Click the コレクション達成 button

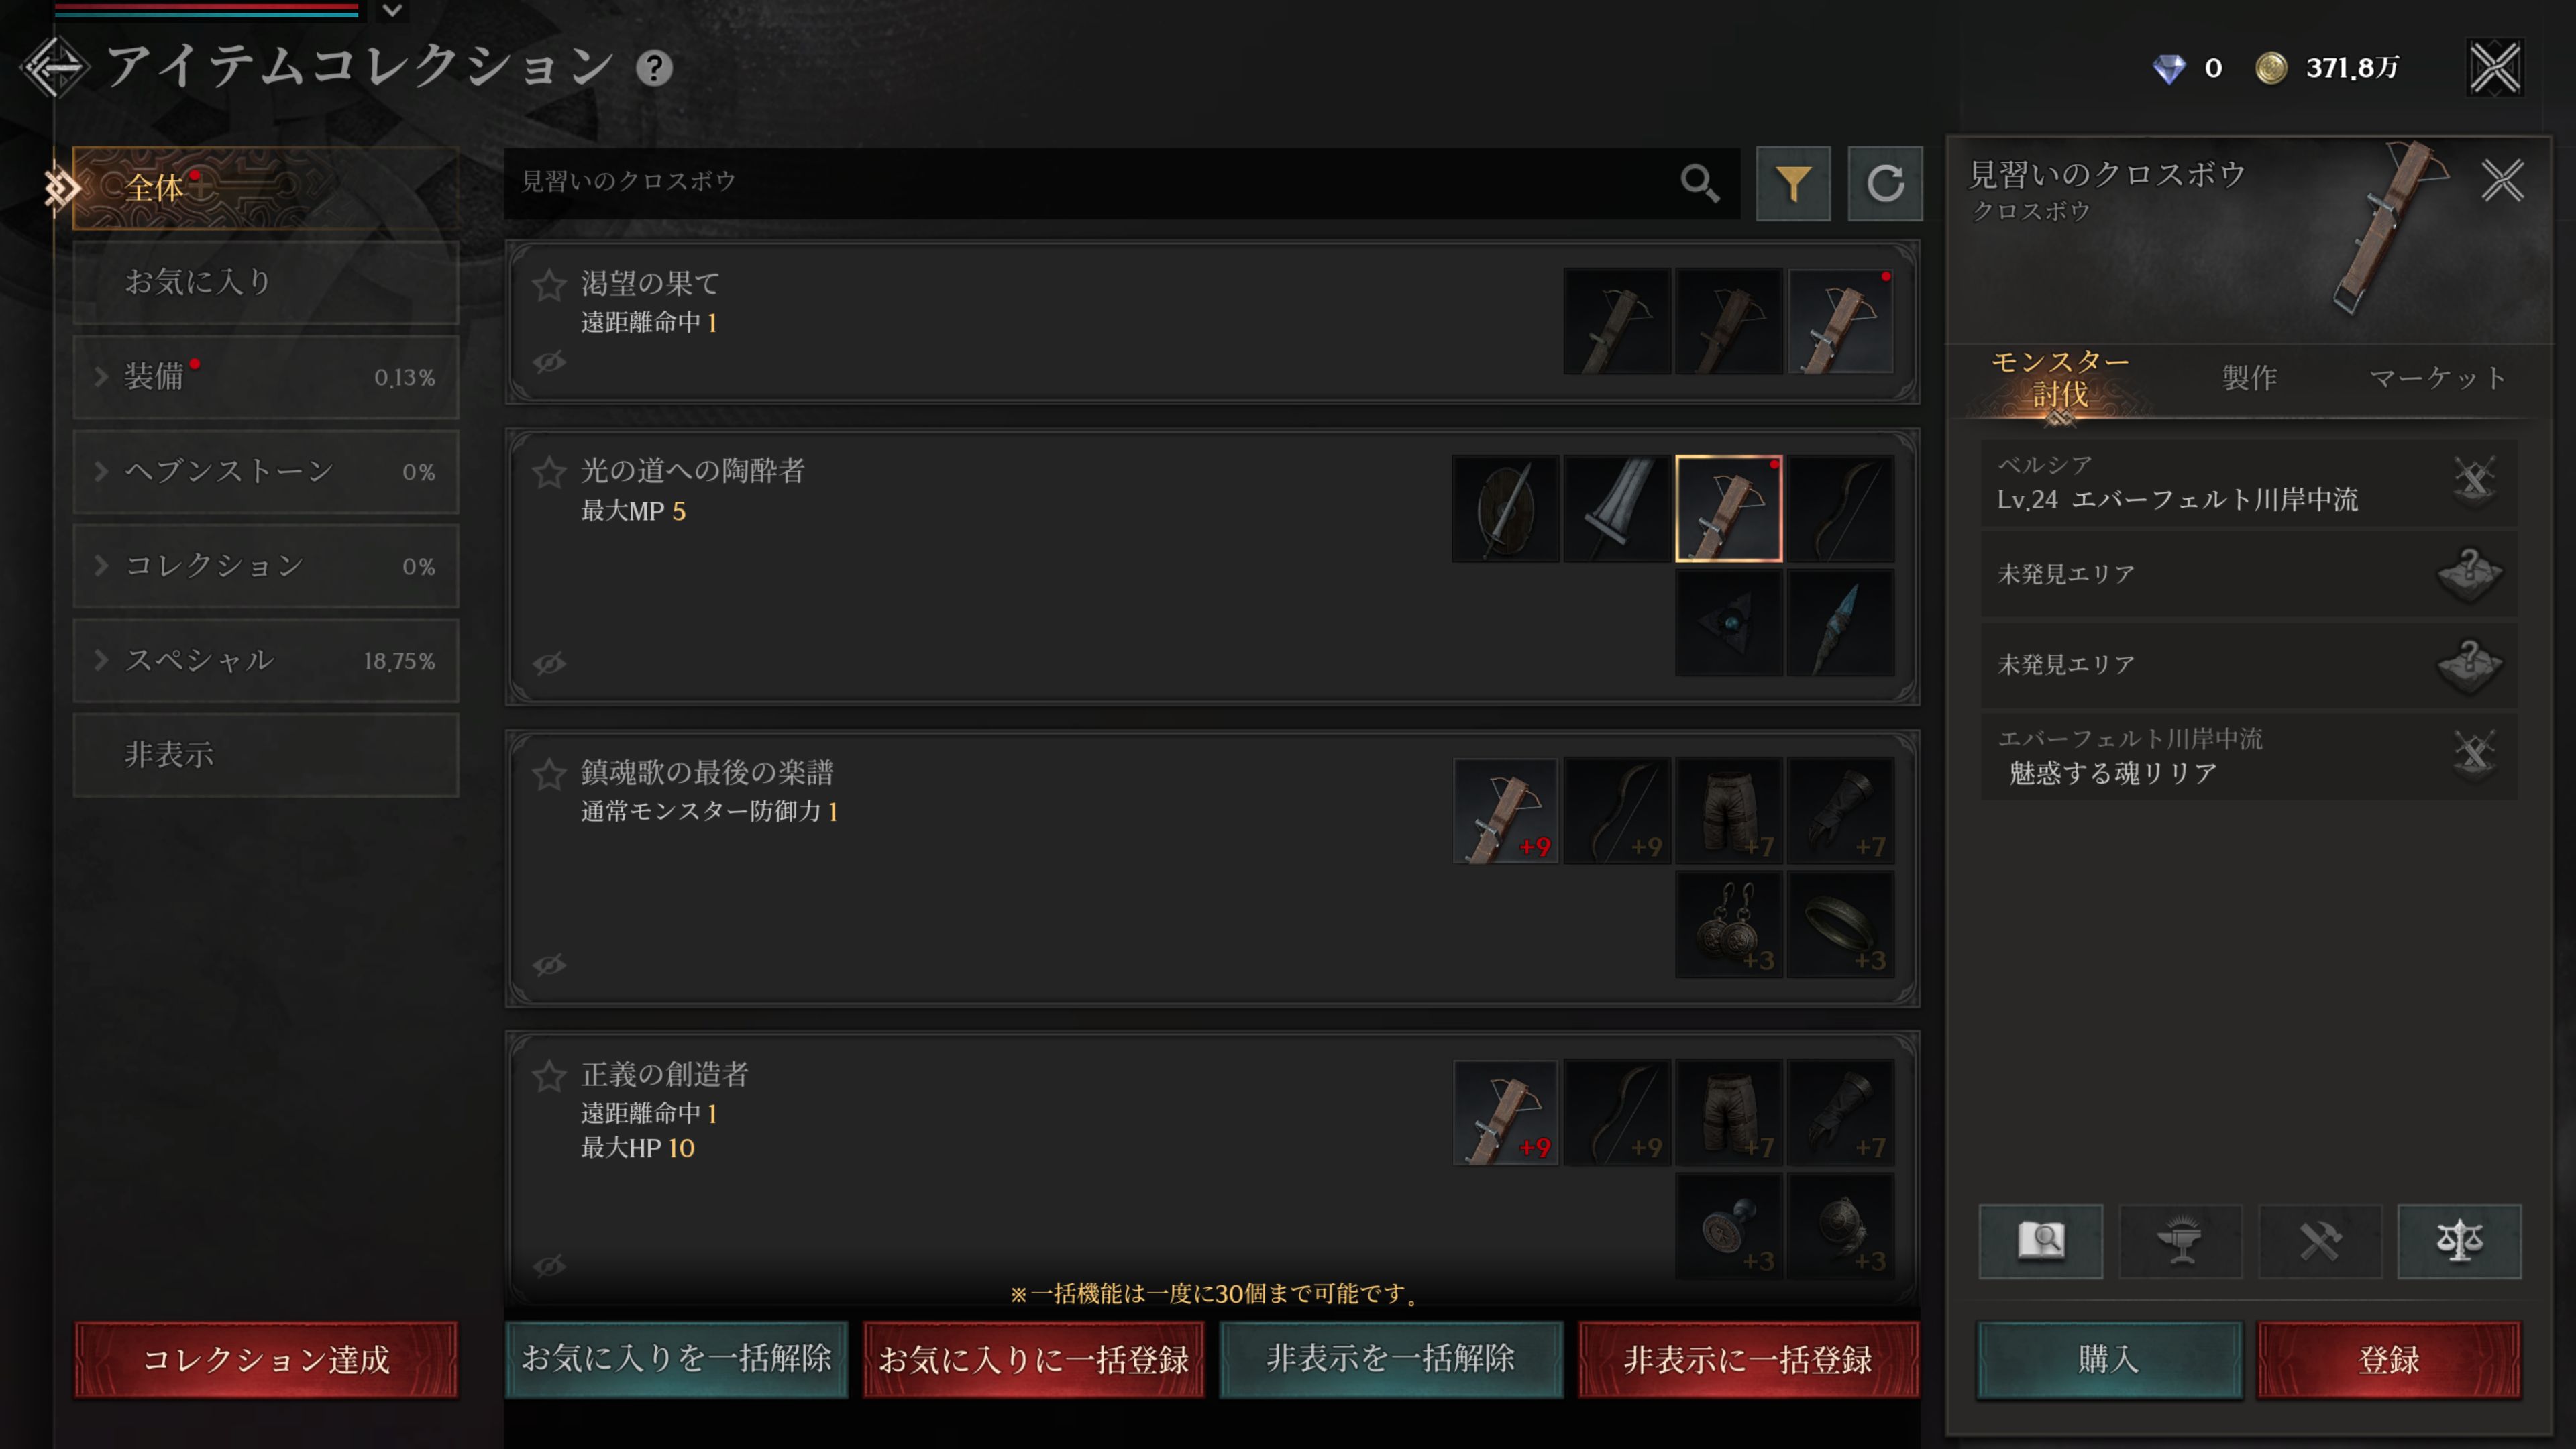pos(266,1359)
